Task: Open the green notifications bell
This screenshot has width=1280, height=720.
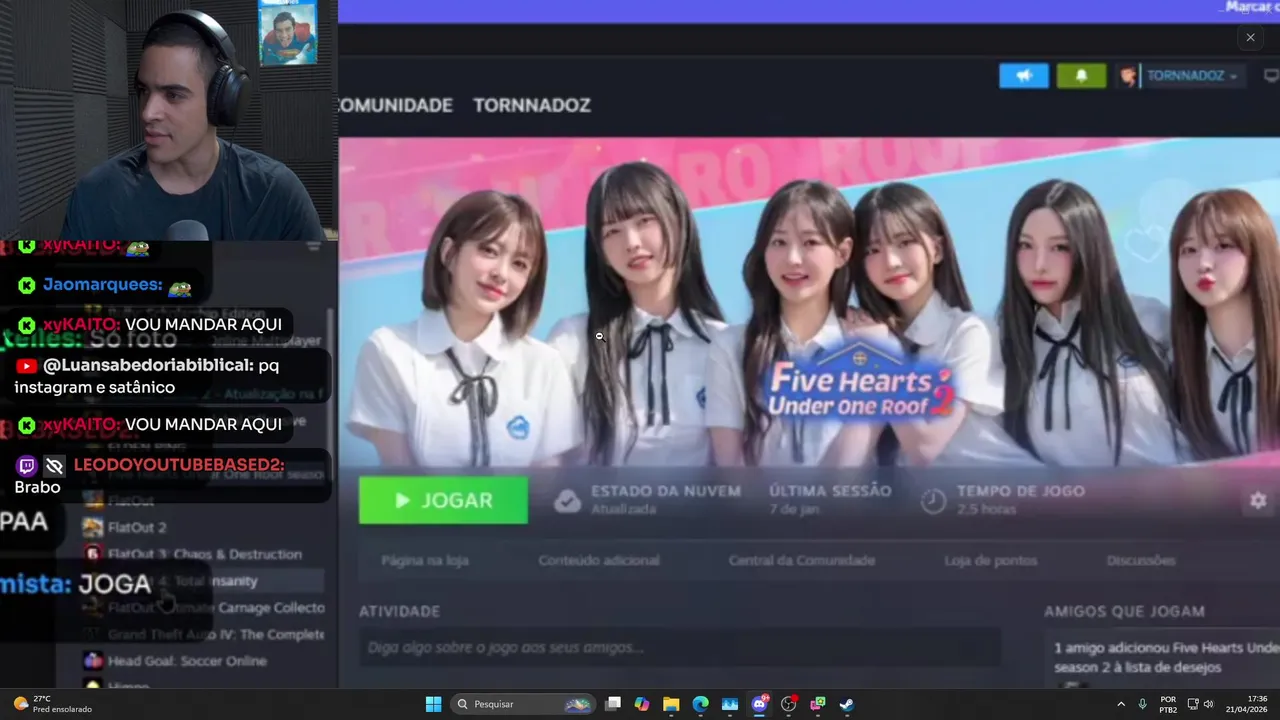Action: coord(1082,76)
